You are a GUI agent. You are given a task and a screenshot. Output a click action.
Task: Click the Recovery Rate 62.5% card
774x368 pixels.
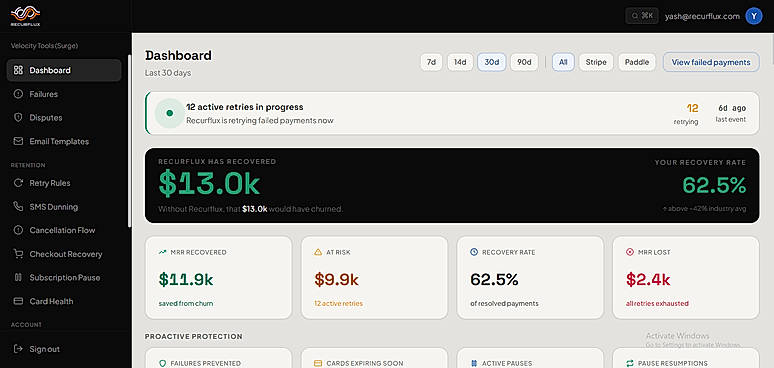(x=530, y=277)
